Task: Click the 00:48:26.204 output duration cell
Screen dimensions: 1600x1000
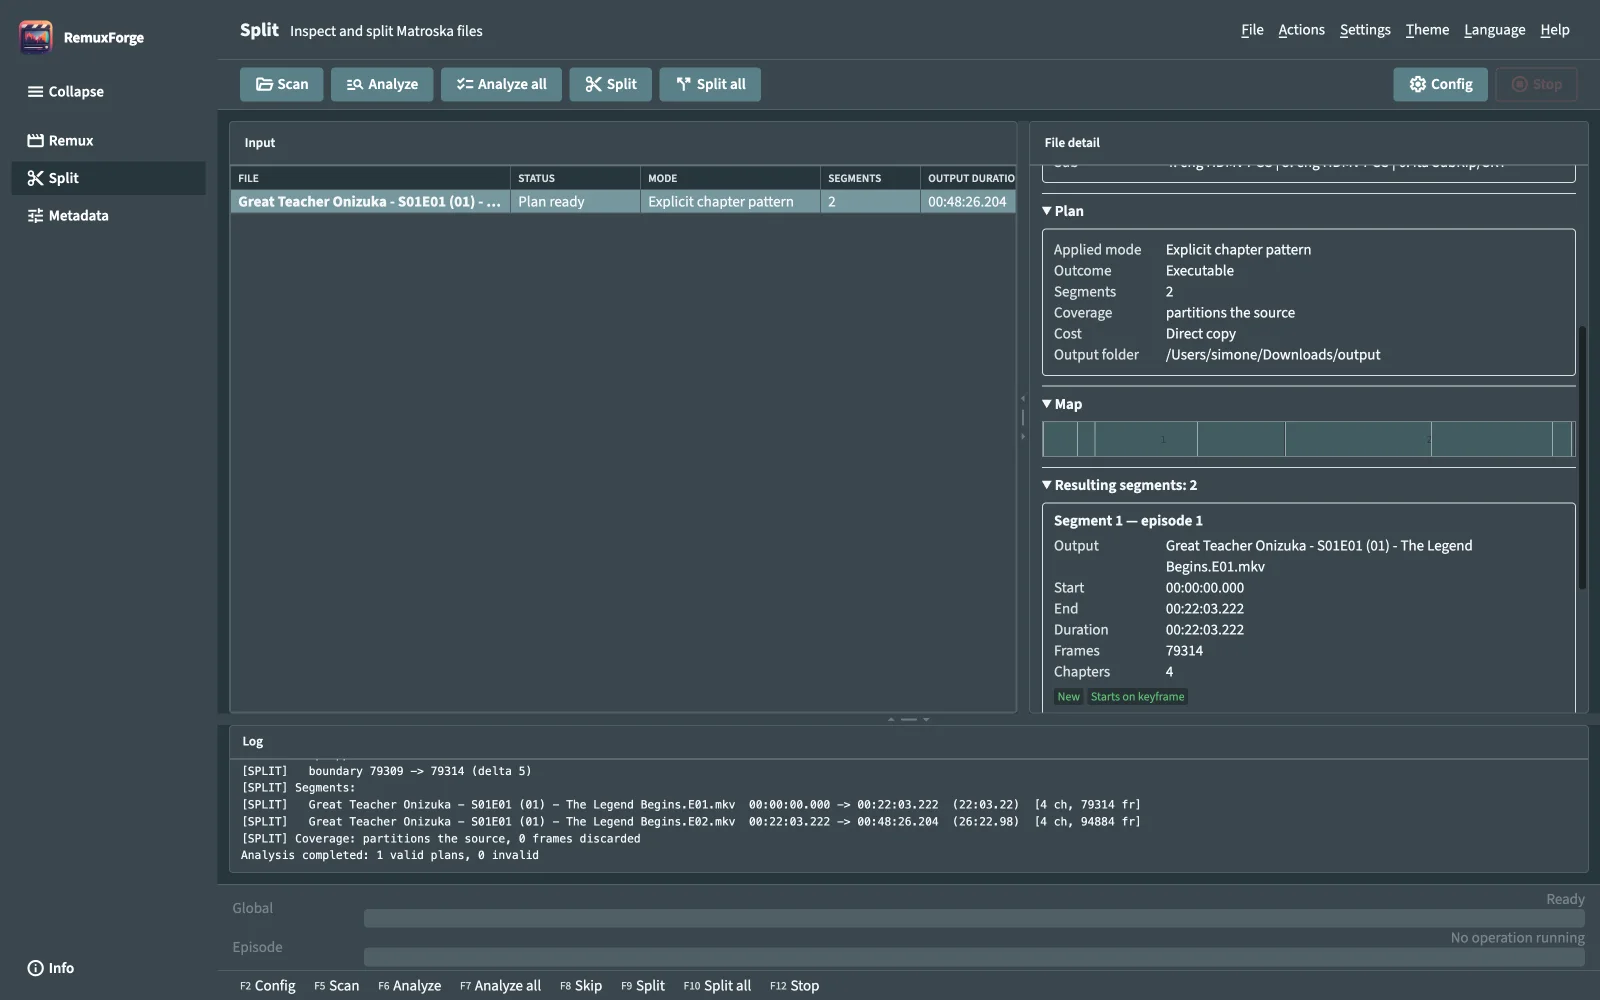Action: click(968, 202)
